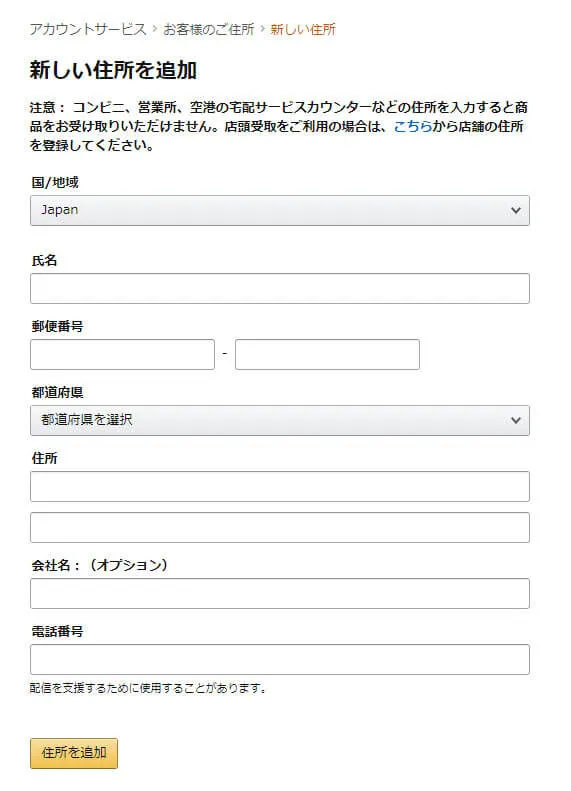Click the 電話番号 label

58,631
